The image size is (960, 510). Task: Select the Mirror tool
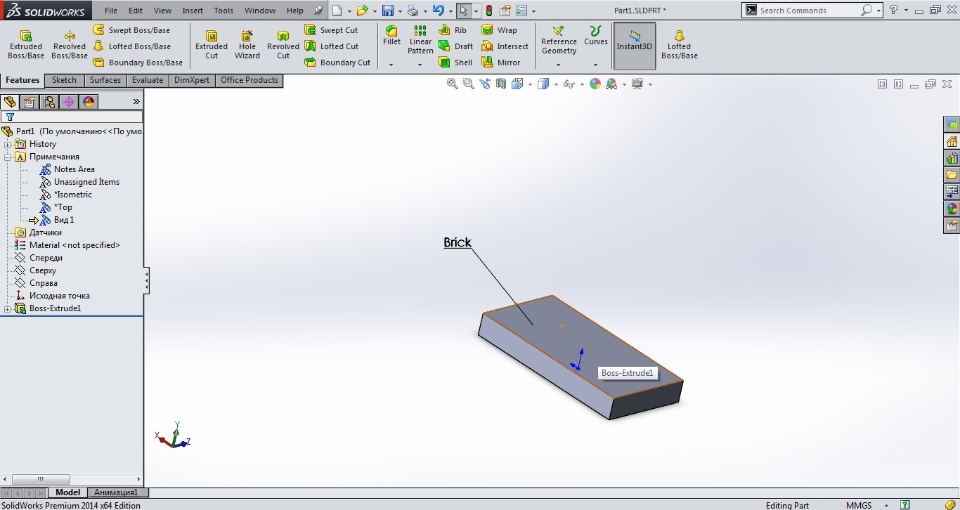[x=501, y=62]
